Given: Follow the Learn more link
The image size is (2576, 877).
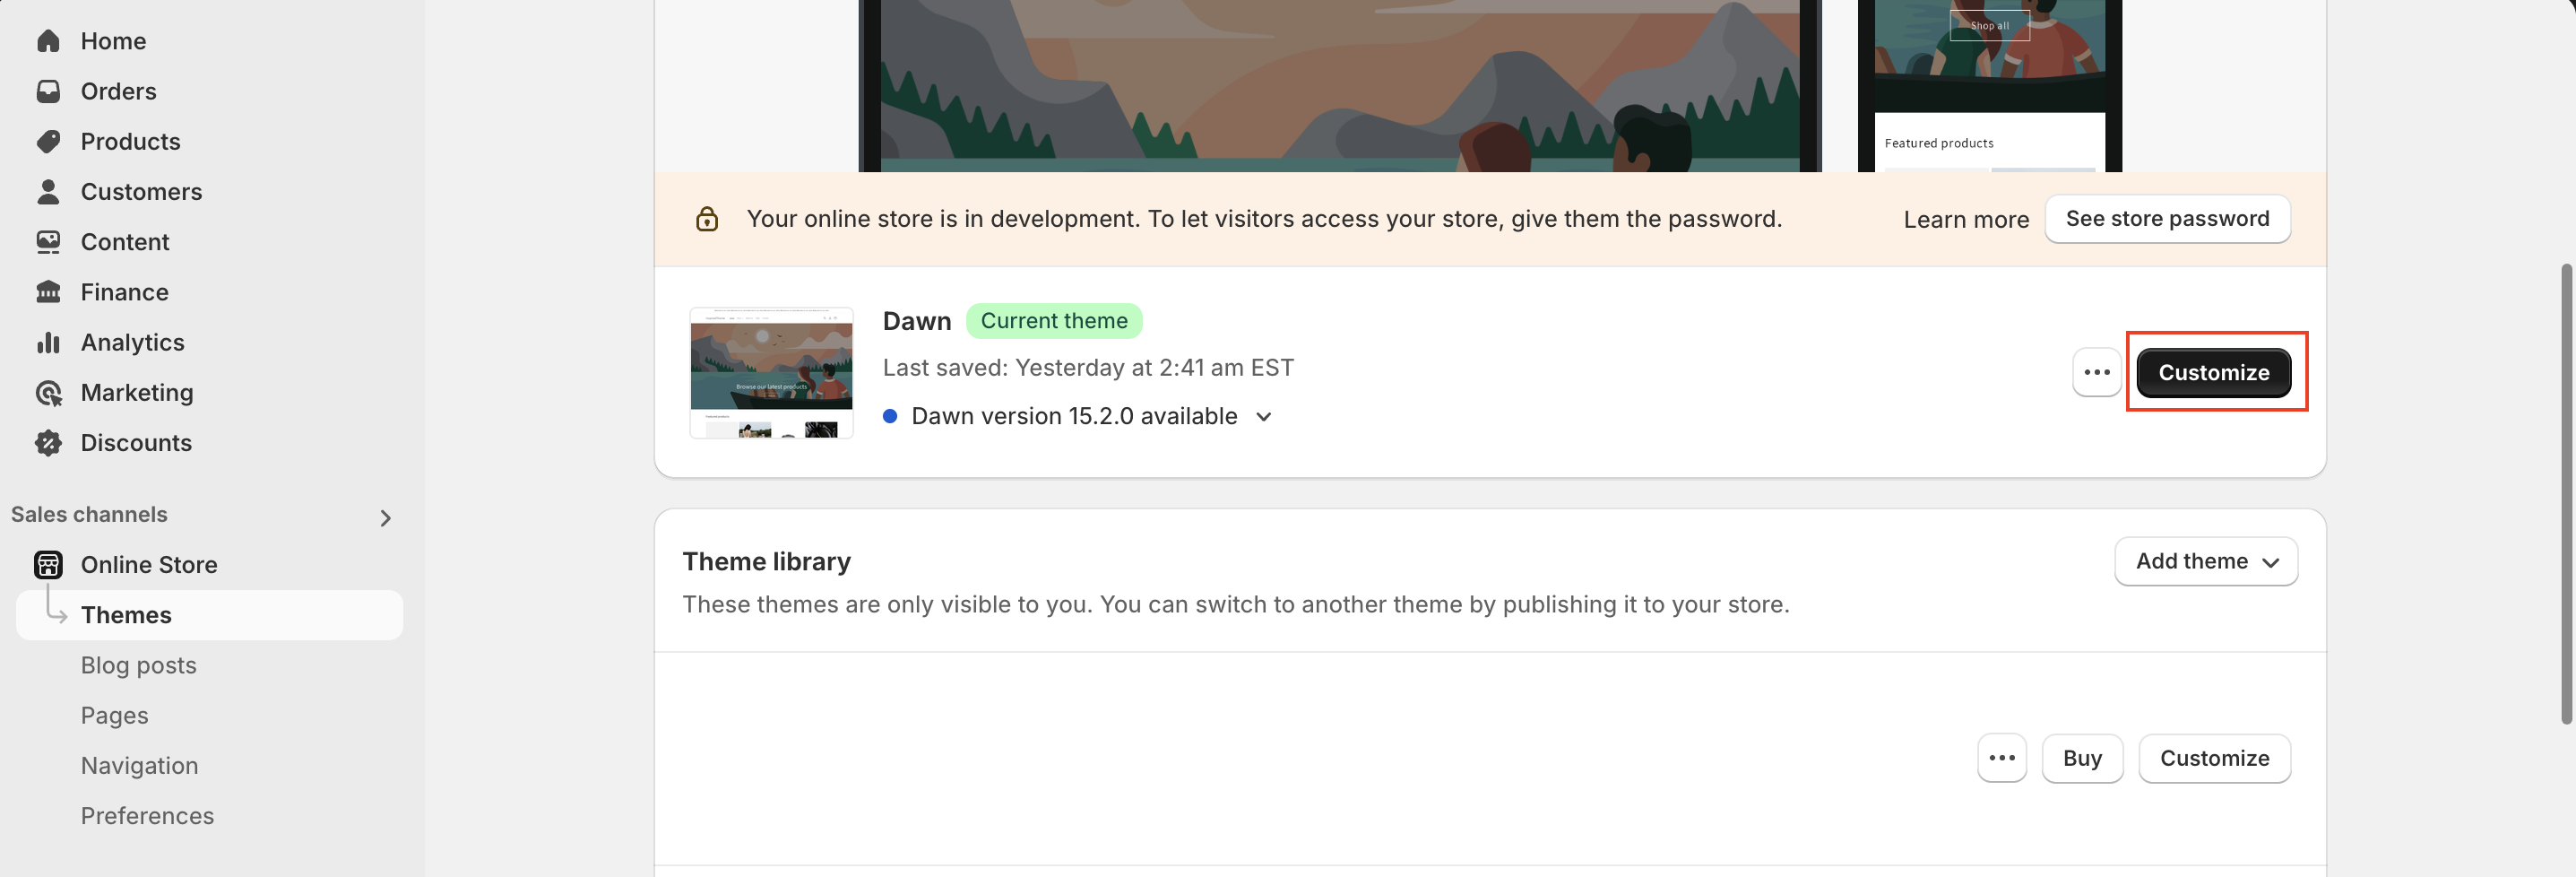Looking at the screenshot, I should [x=1965, y=219].
